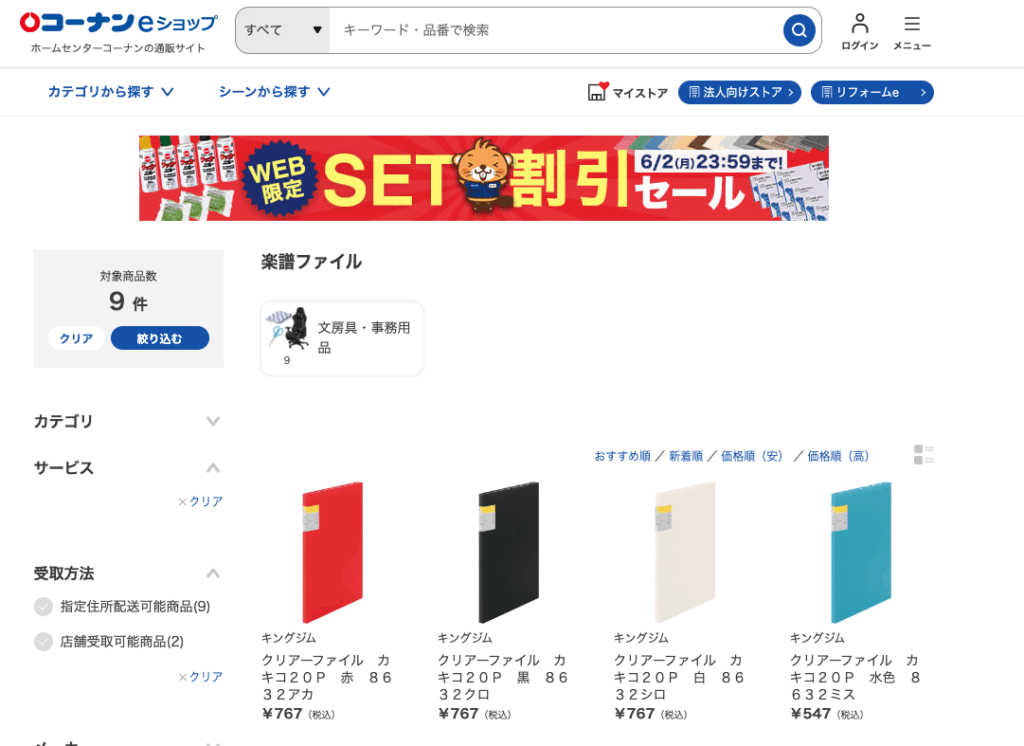Open the リフォームe button
Screen dimensions: 1024x746
pos(872,92)
